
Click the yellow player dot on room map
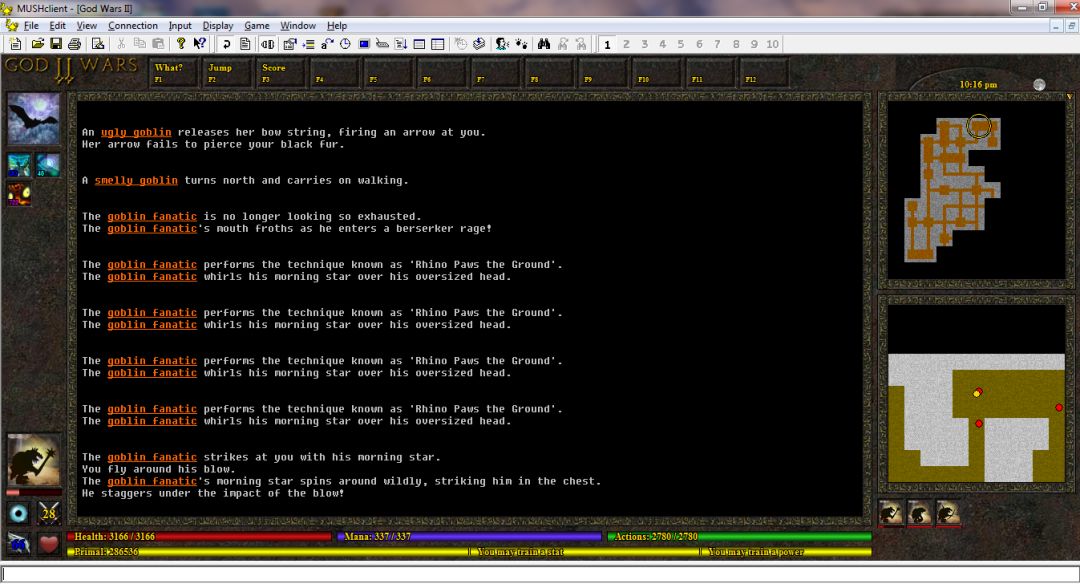pyautogui.click(x=976, y=393)
